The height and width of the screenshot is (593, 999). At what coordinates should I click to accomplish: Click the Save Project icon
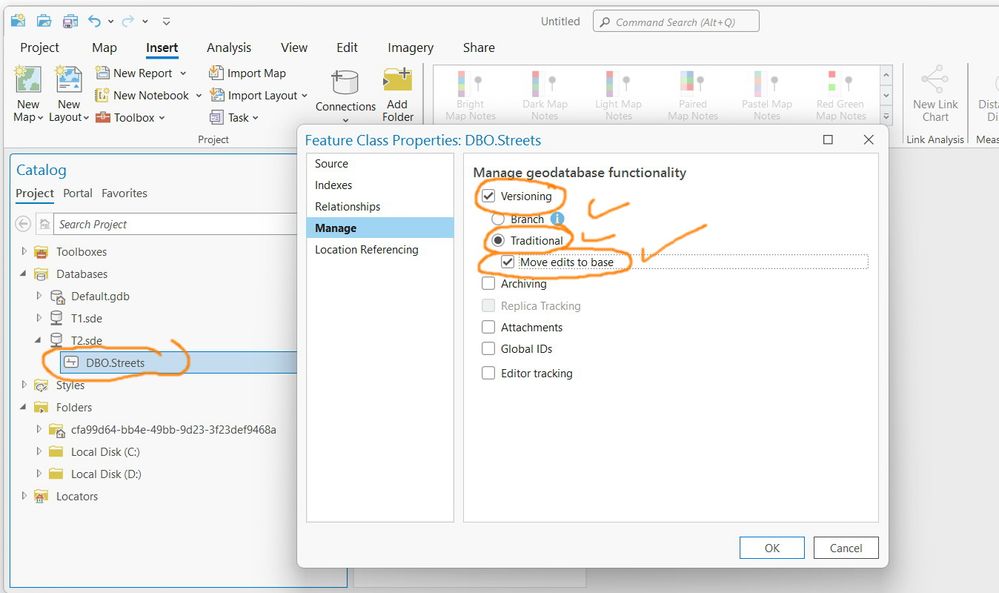(x=70, y=21)
